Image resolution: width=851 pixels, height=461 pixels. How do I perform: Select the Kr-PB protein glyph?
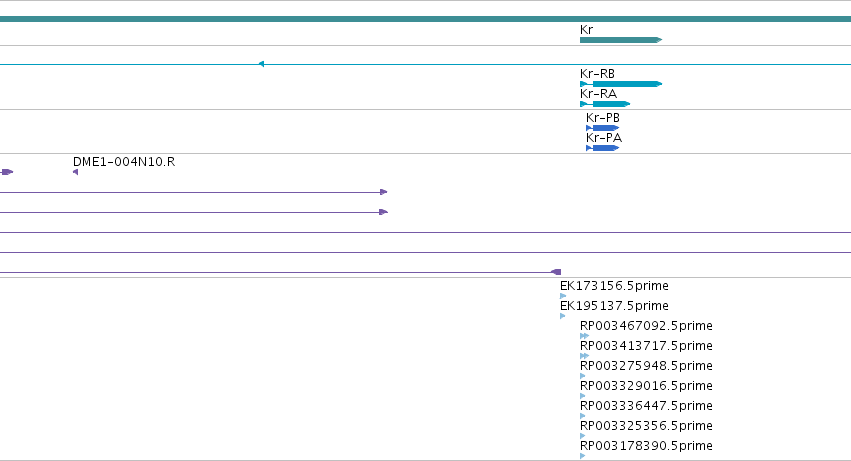click(602, 128)
